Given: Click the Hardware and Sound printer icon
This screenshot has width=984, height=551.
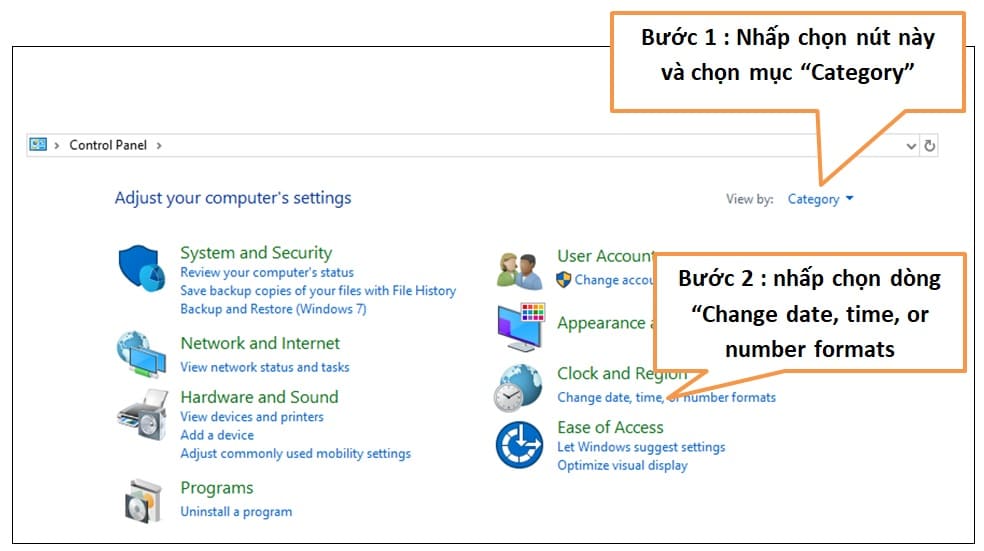Looking at the screenshot, I should coord(141,414).
